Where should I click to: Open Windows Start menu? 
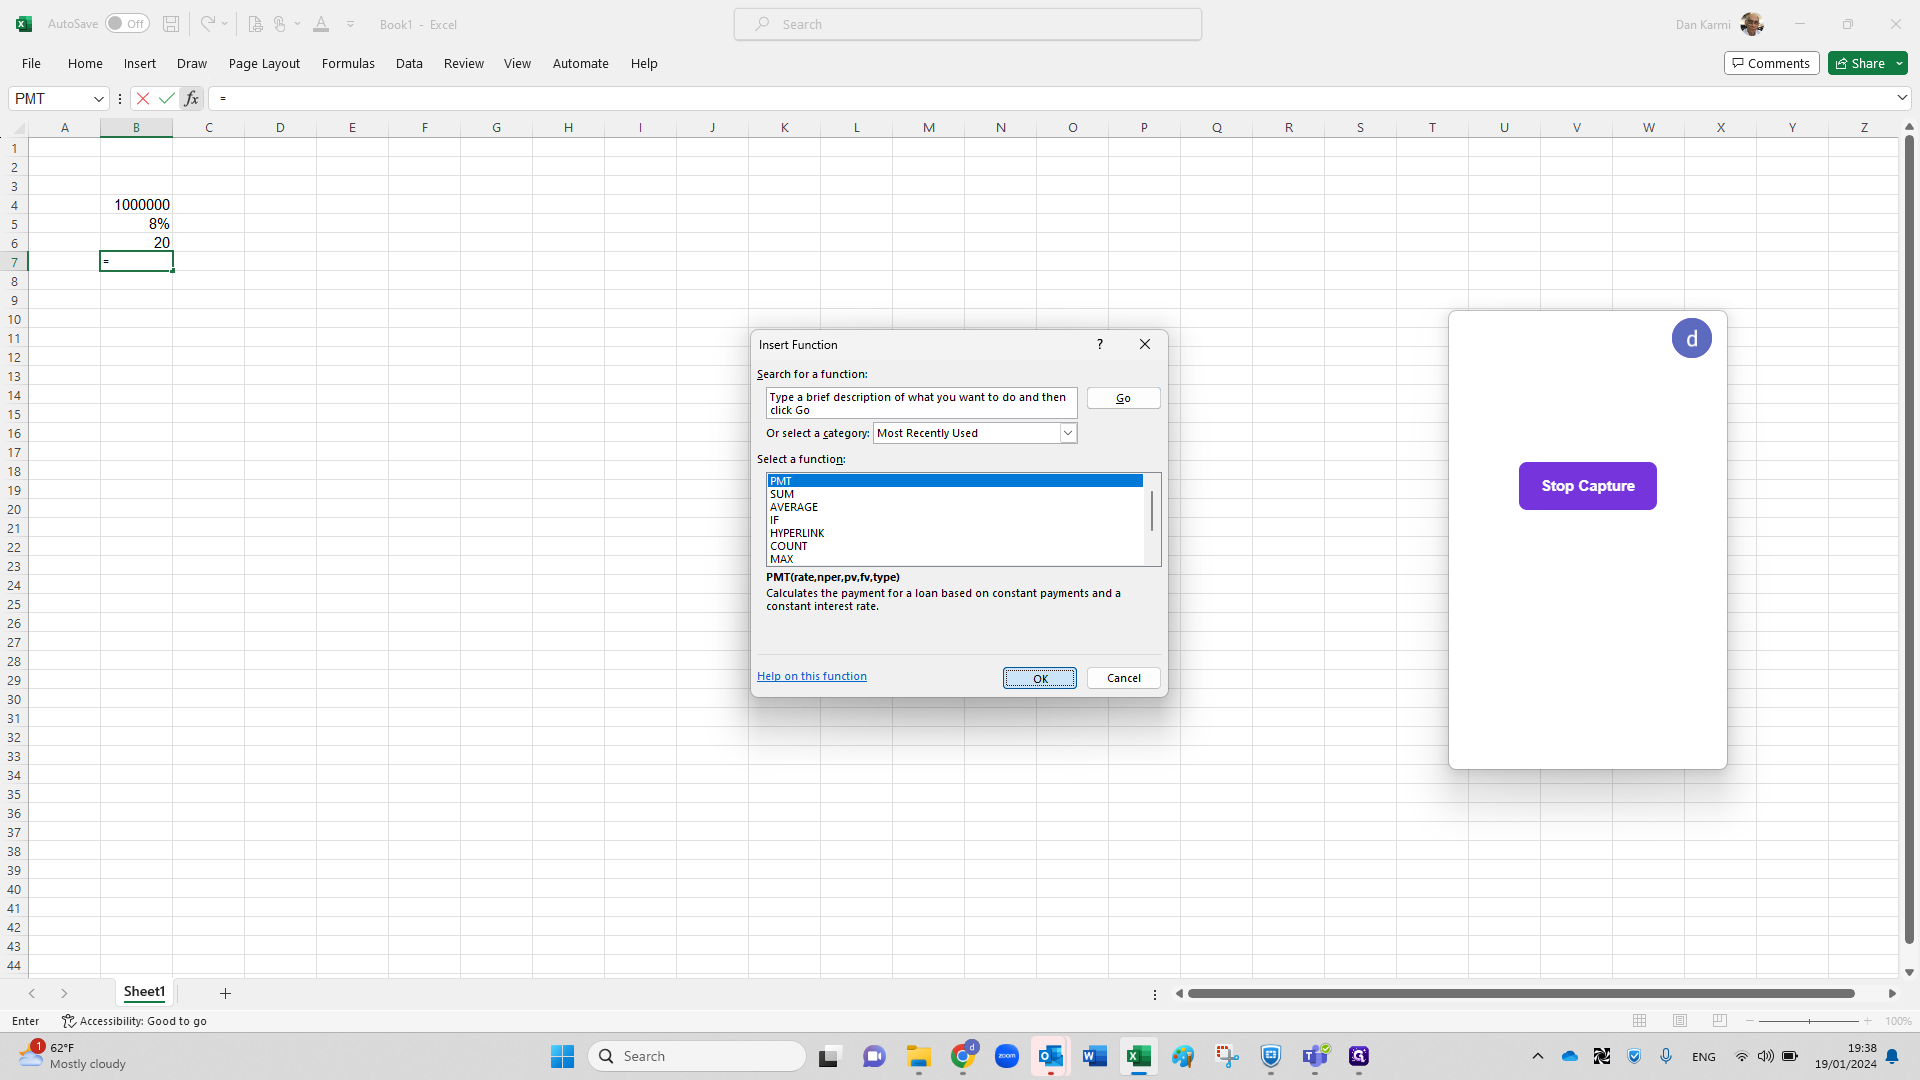click(562, 1056)
